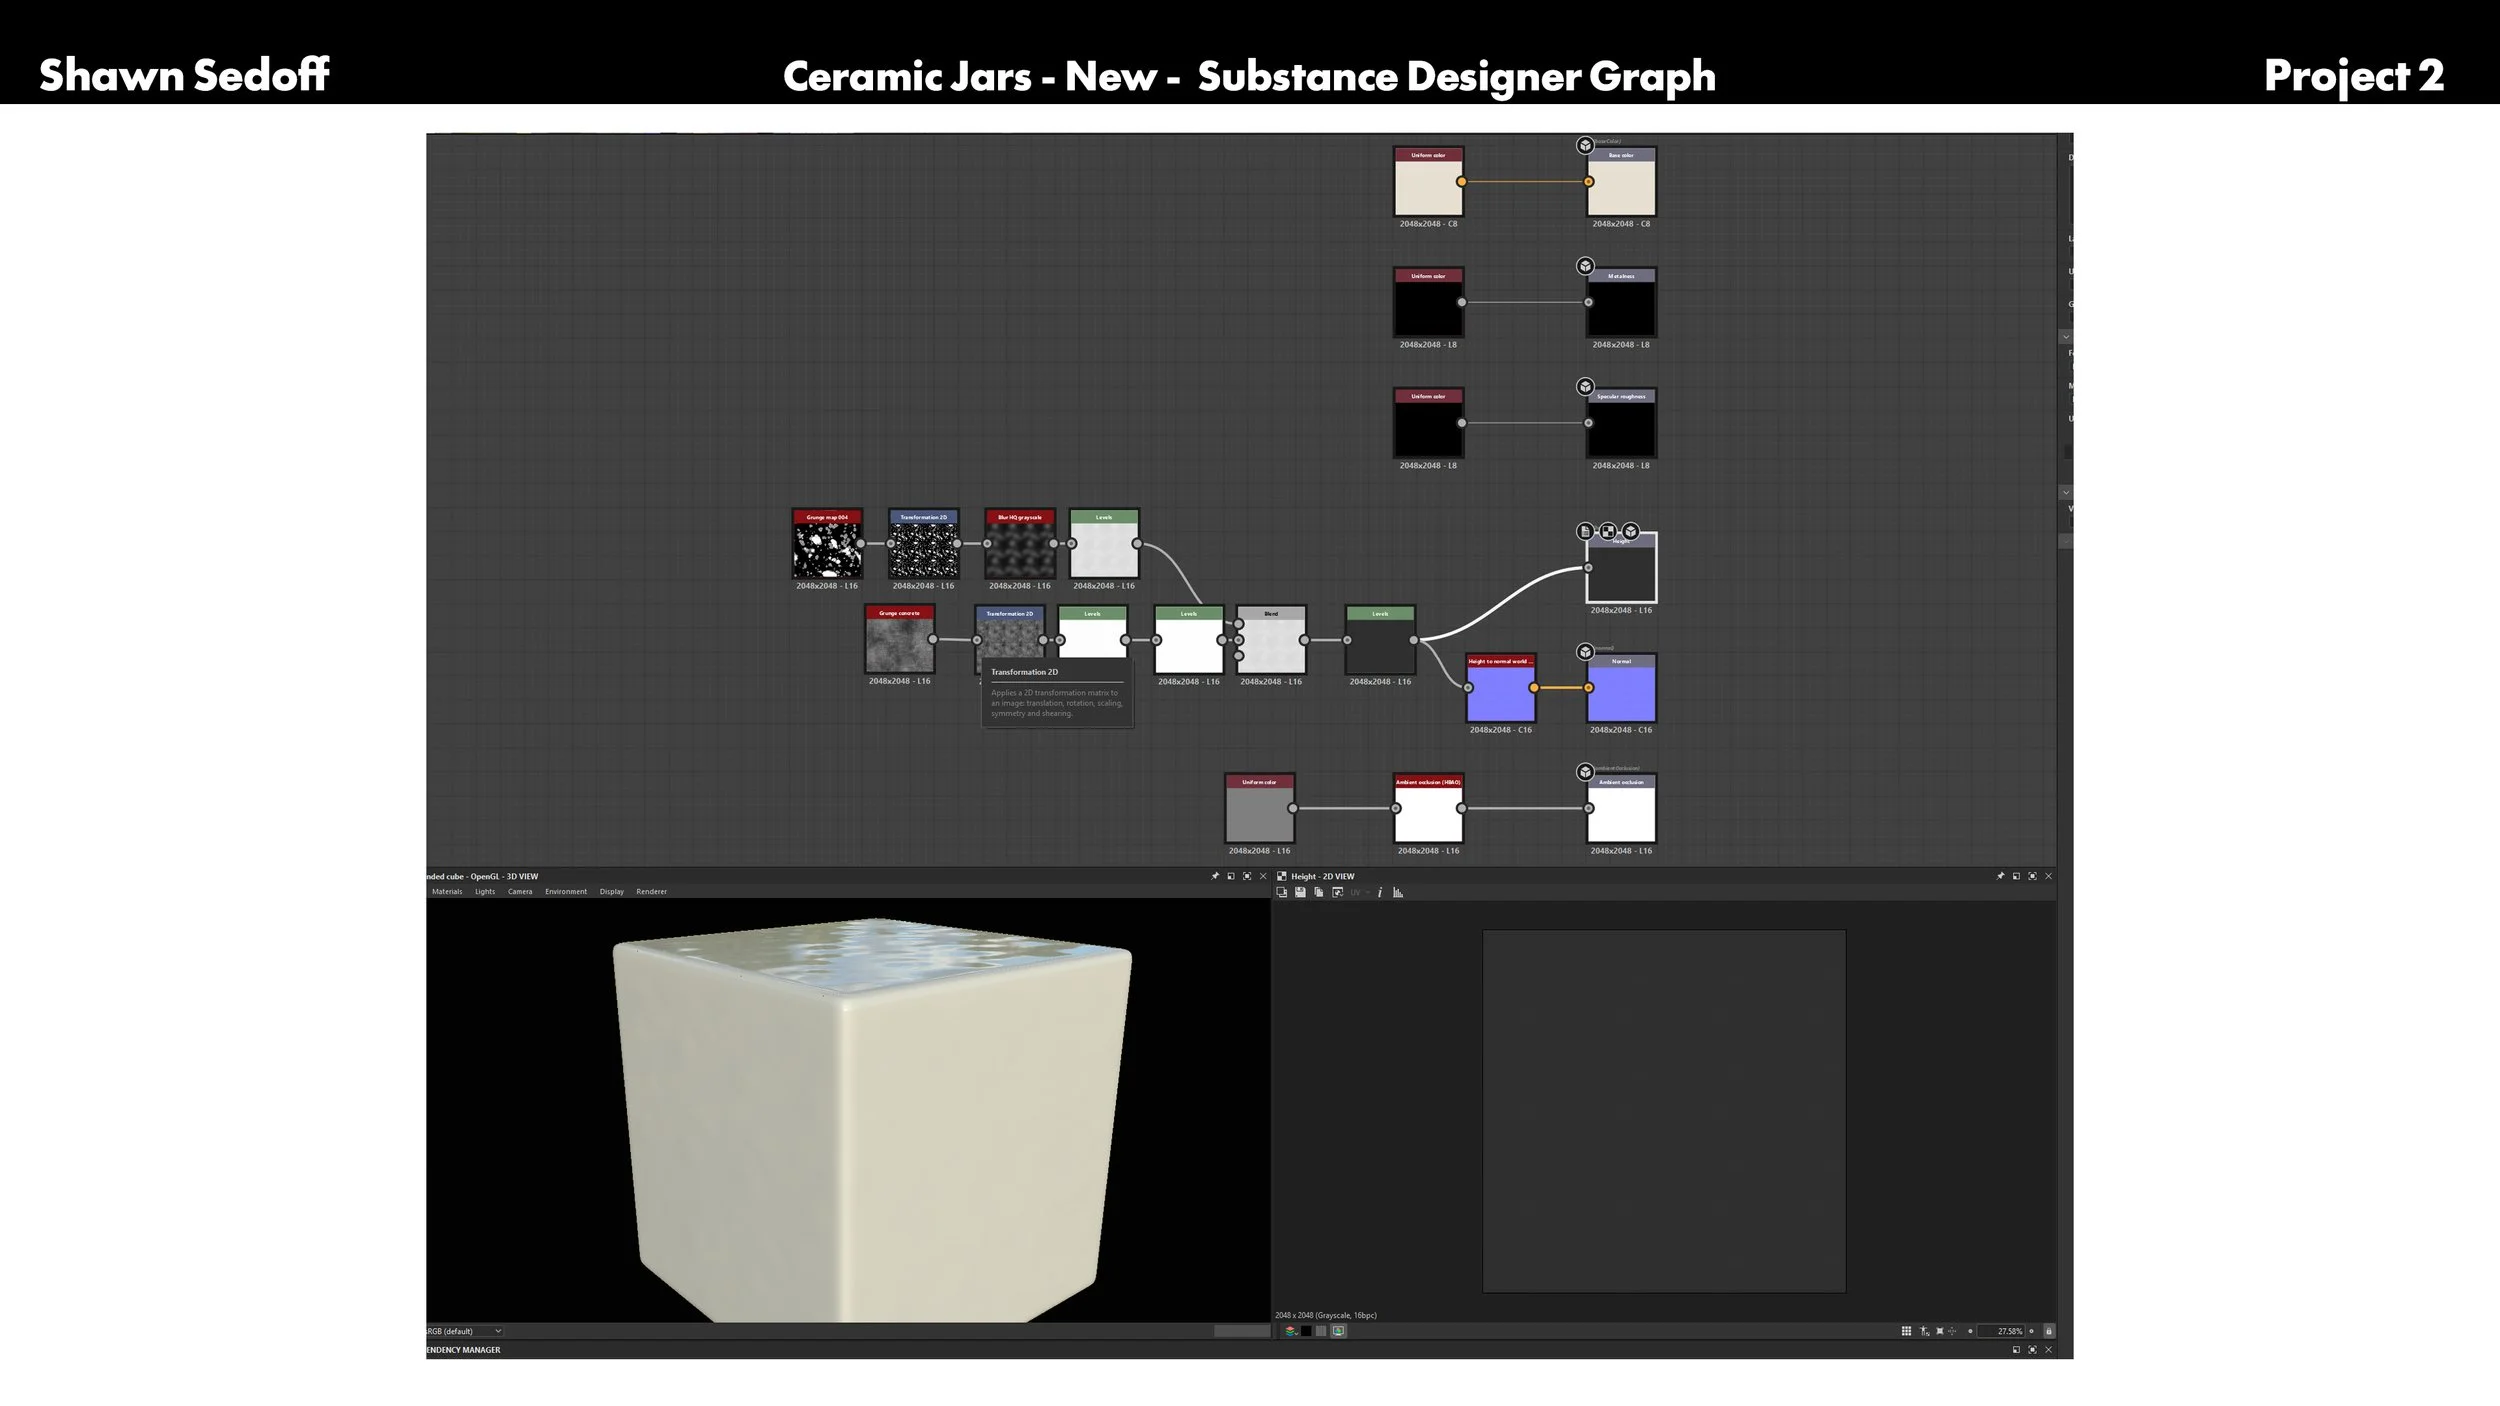Image resolution: width=2500 pixels, height=1406 pixels.
Task: Maximize the Dependency Manager panel
Action: (x=2032, y=1350)
